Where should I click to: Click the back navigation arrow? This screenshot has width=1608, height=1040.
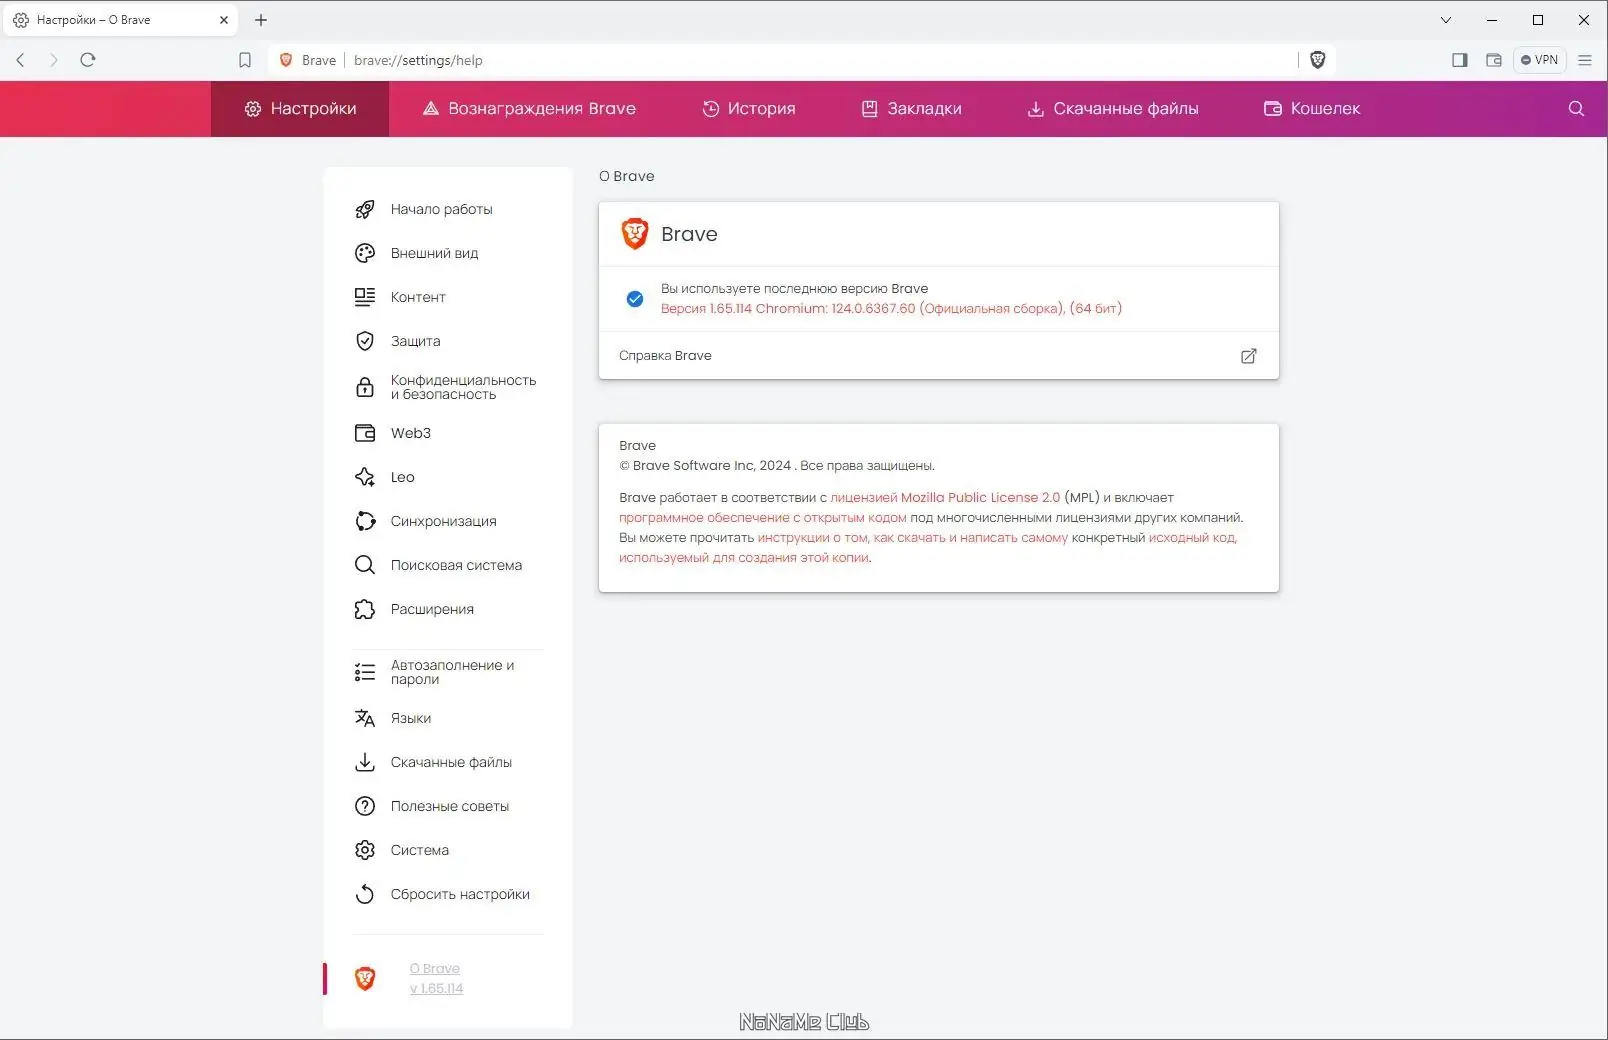coord(20,60)
